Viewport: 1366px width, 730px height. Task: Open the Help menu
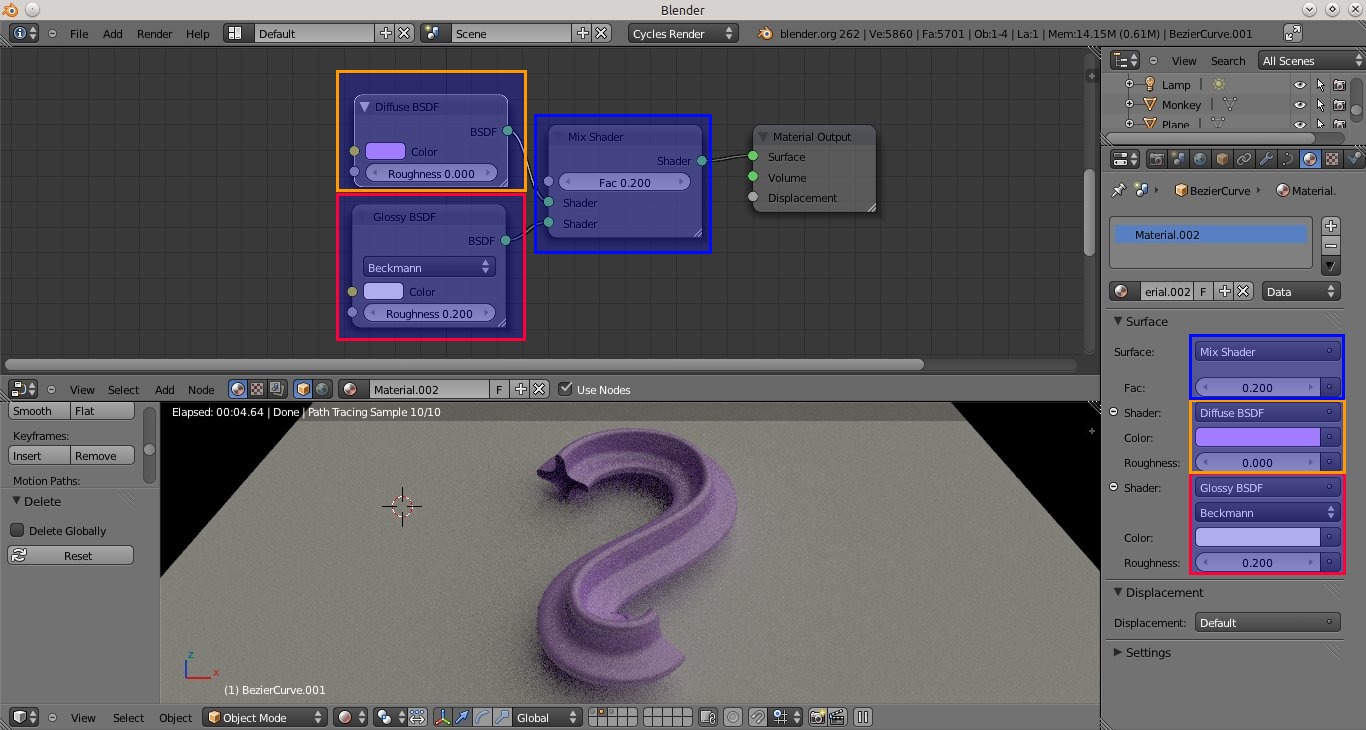[198, 33]
